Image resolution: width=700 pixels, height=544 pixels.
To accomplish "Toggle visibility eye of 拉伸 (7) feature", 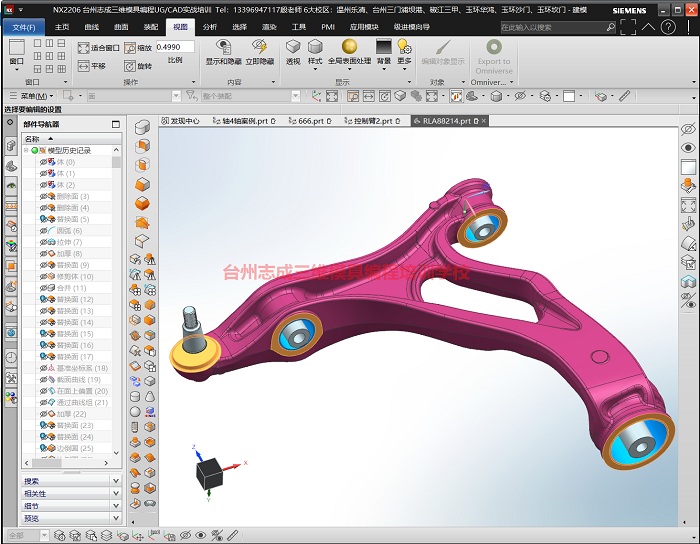I will [43, 242].
